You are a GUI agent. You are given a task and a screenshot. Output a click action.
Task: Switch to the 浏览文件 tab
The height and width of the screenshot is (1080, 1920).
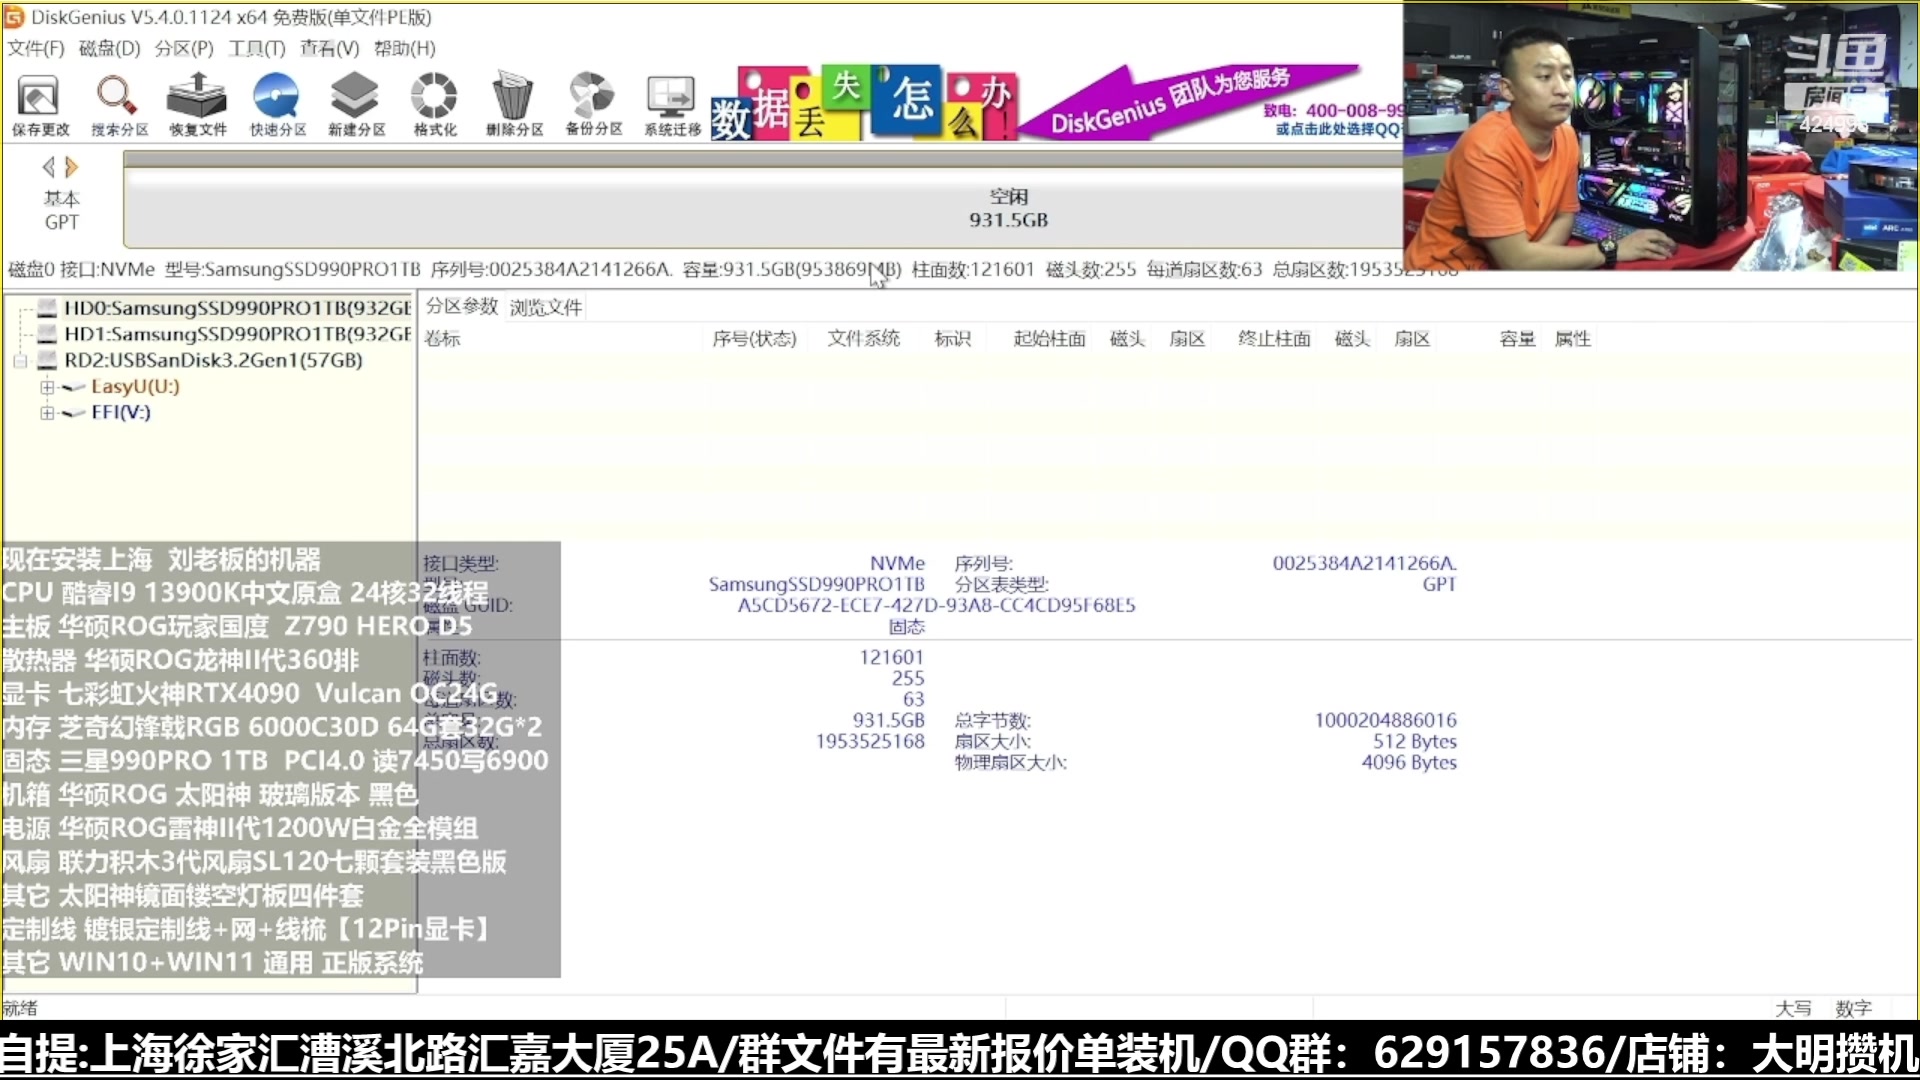545,307
